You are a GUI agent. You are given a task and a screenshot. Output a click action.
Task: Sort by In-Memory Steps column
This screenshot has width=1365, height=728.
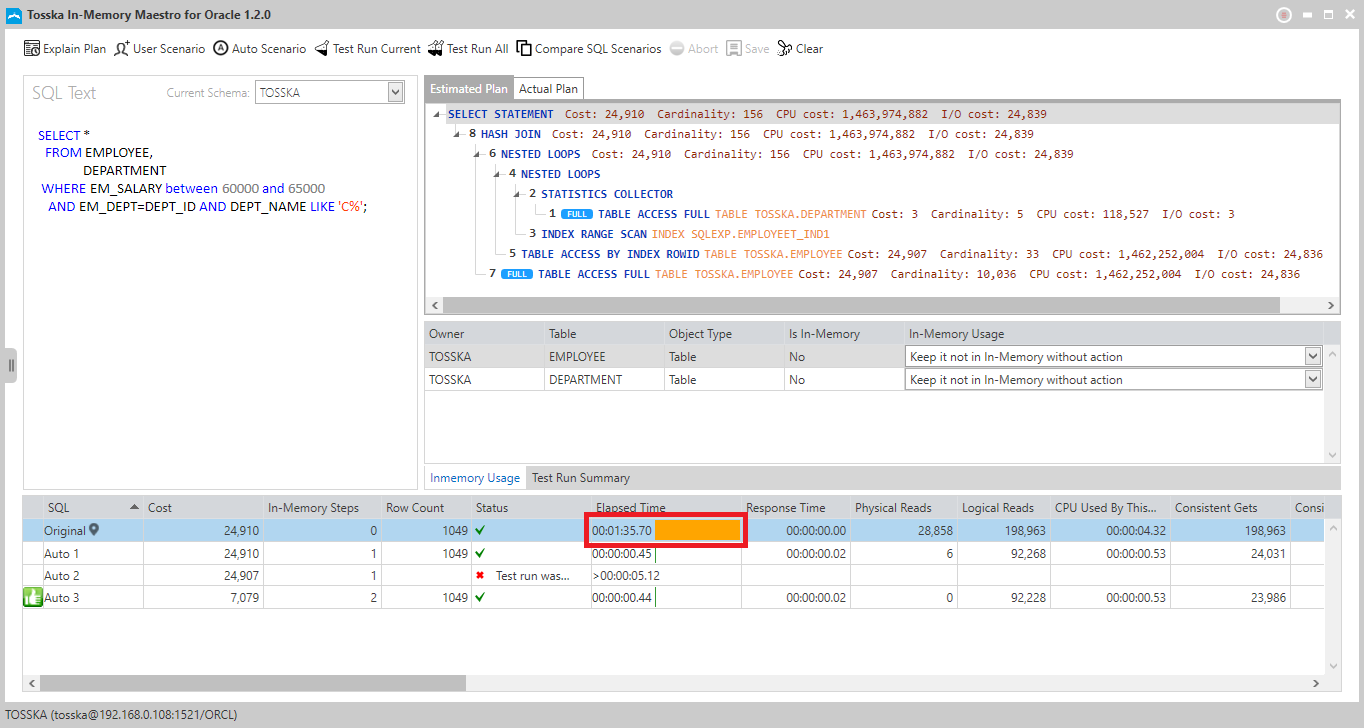click(323, 508)
